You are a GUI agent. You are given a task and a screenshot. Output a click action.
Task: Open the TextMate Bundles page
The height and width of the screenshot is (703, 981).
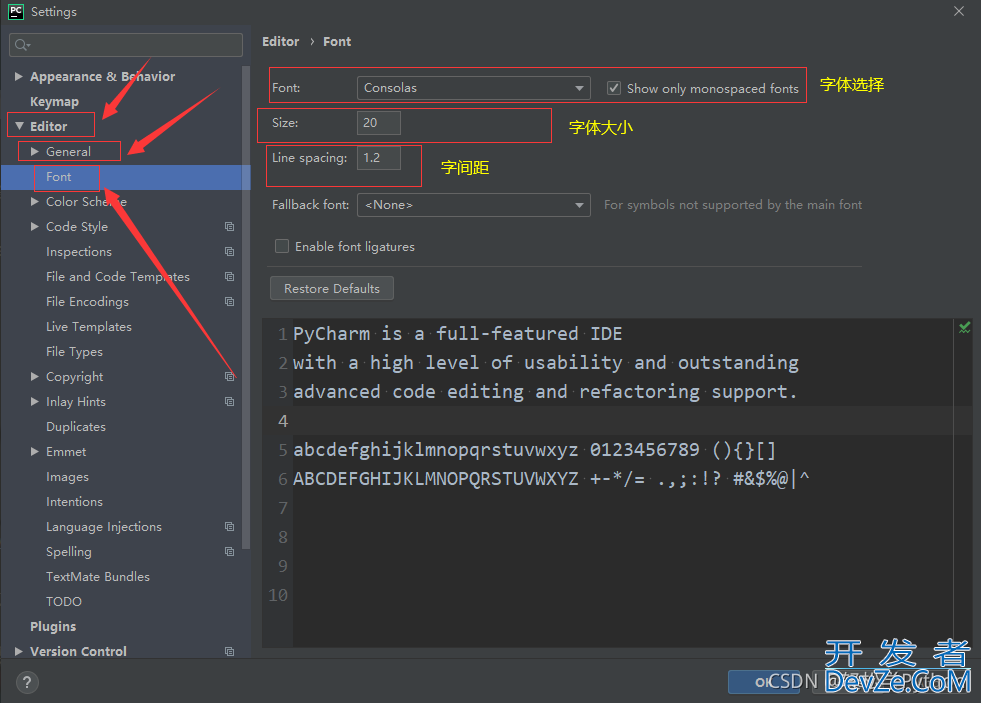click(98, 577)
